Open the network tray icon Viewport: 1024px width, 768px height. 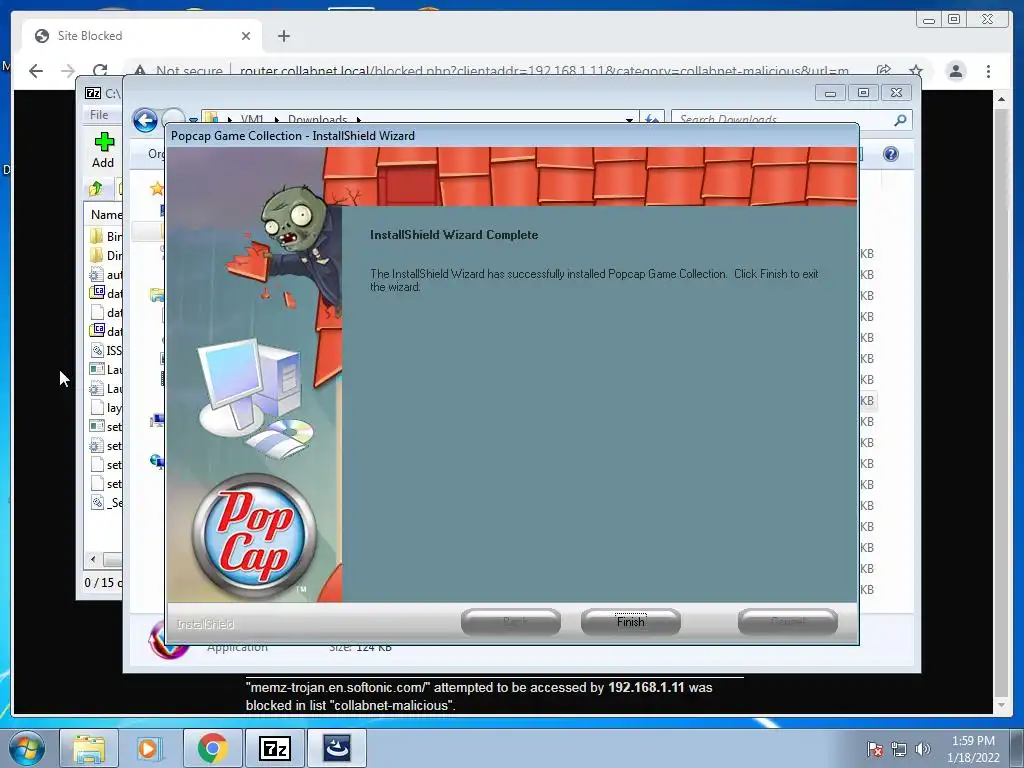[x=899, y=749]
